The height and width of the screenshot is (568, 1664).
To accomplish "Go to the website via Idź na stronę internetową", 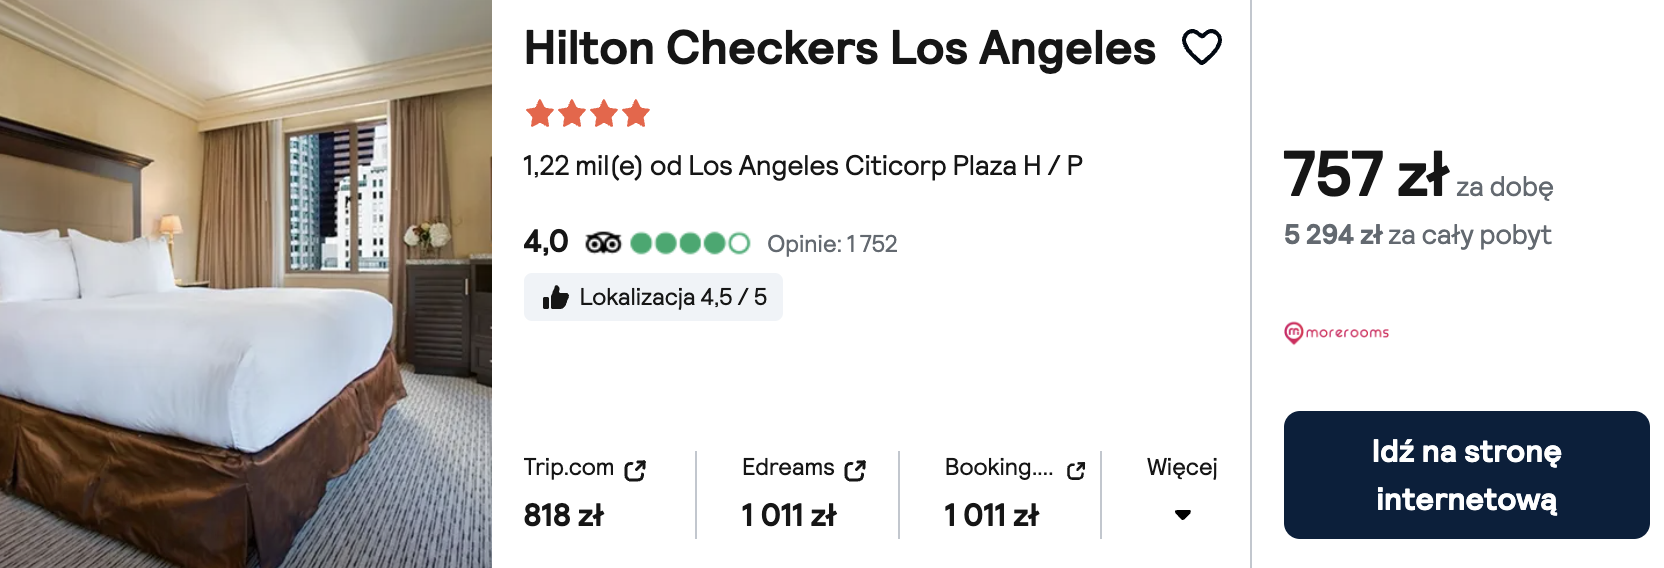I will [1466, 475].
